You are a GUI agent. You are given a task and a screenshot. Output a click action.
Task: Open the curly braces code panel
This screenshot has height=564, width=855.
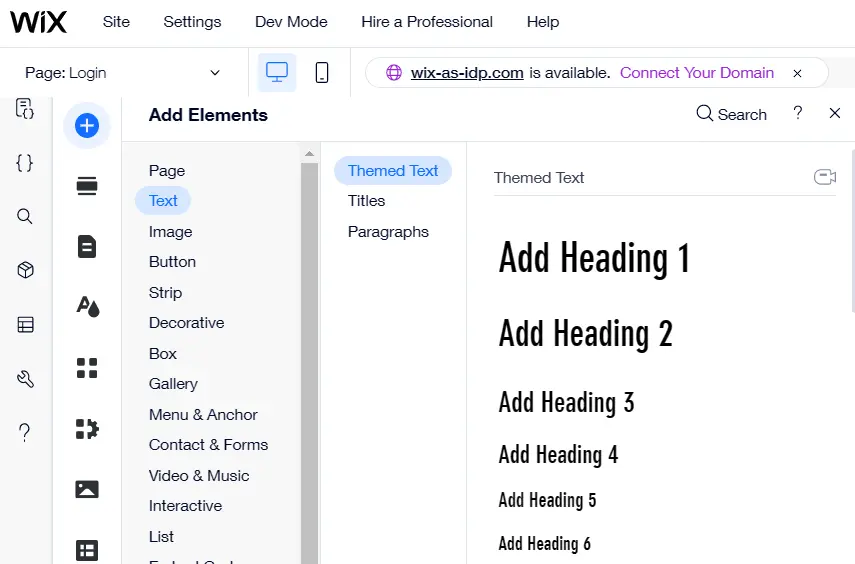pyautogui.click(x=25, y=163)
